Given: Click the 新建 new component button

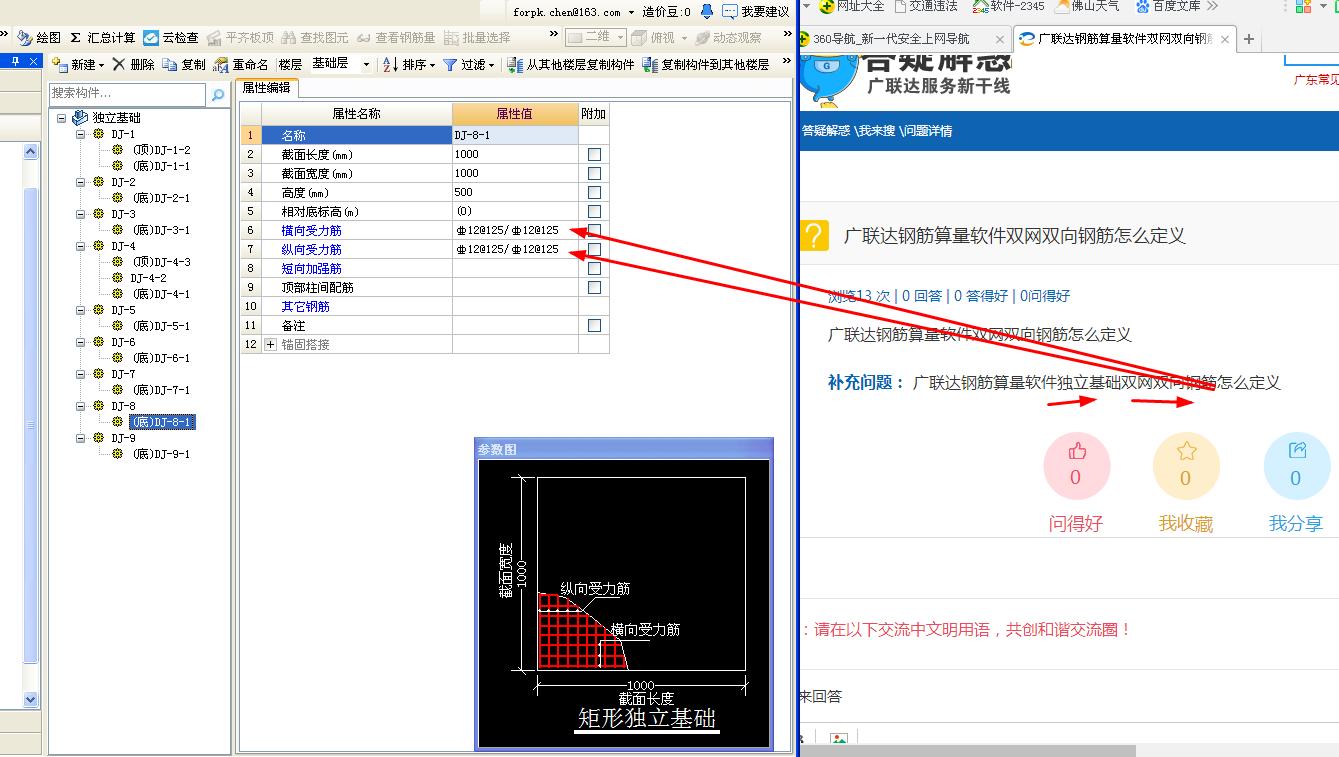Looking at the screenshot, I should (78, 64).
